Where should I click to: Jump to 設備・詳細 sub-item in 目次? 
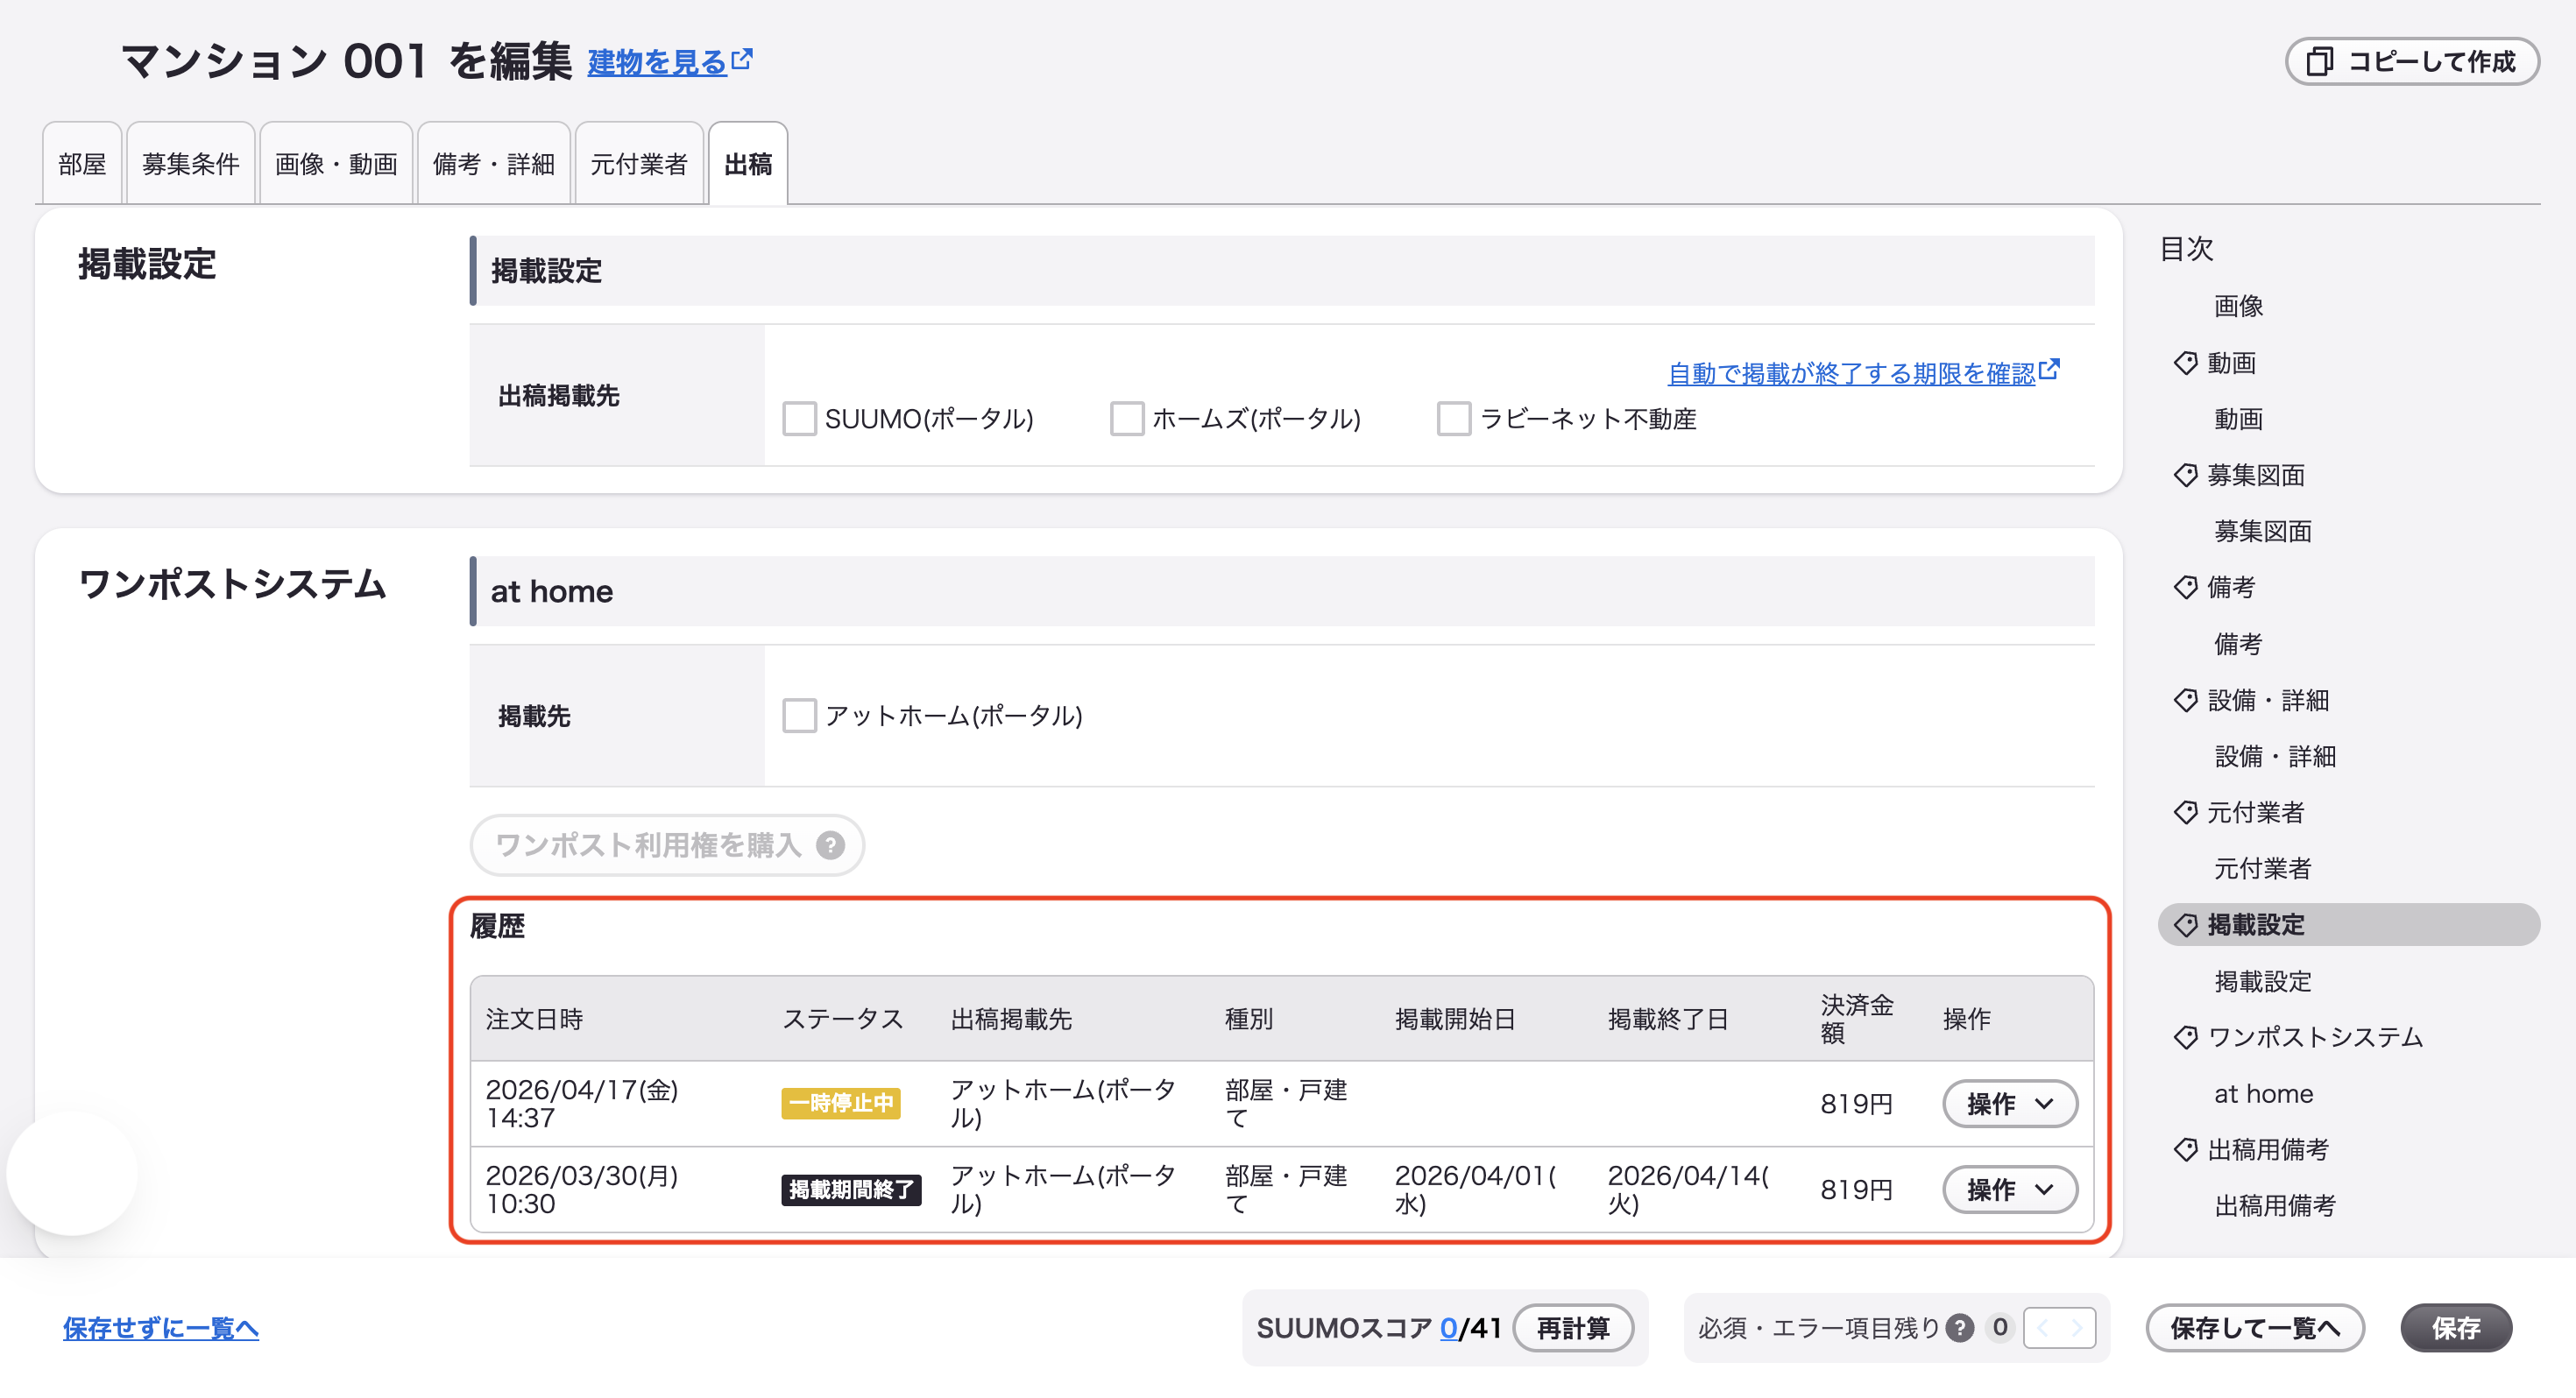tap(2275, 756)
